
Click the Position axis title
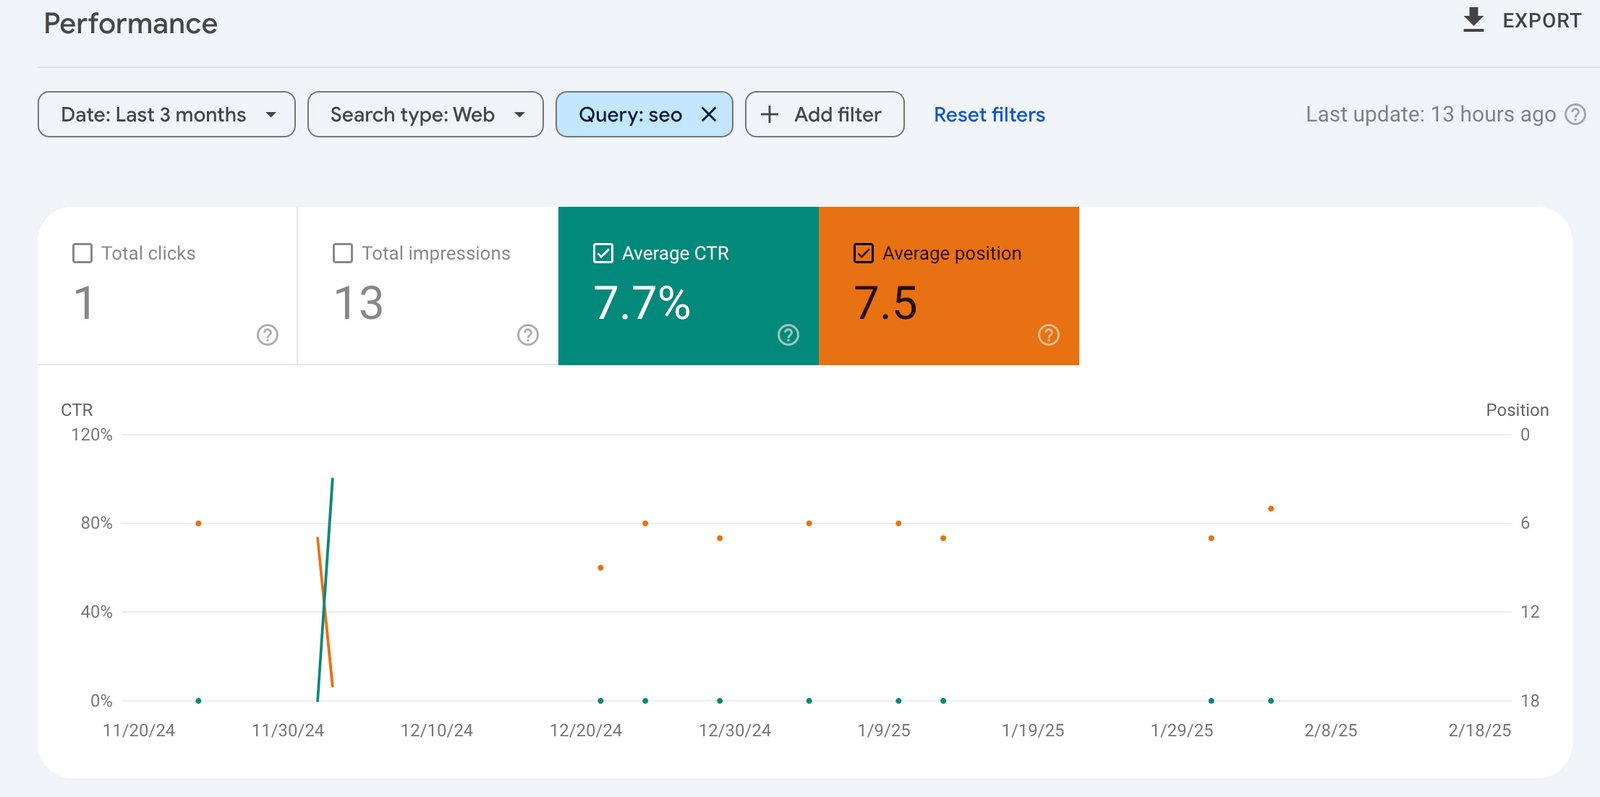click(x=1517, y=410)
